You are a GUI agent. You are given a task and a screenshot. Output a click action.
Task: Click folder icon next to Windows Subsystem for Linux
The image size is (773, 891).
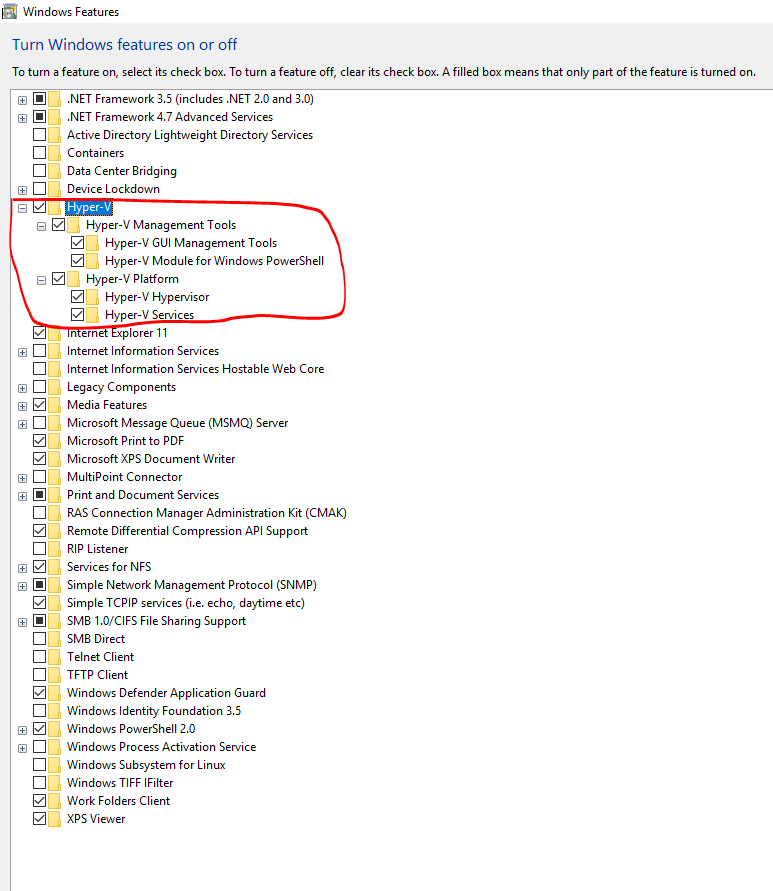pos(55,765)
